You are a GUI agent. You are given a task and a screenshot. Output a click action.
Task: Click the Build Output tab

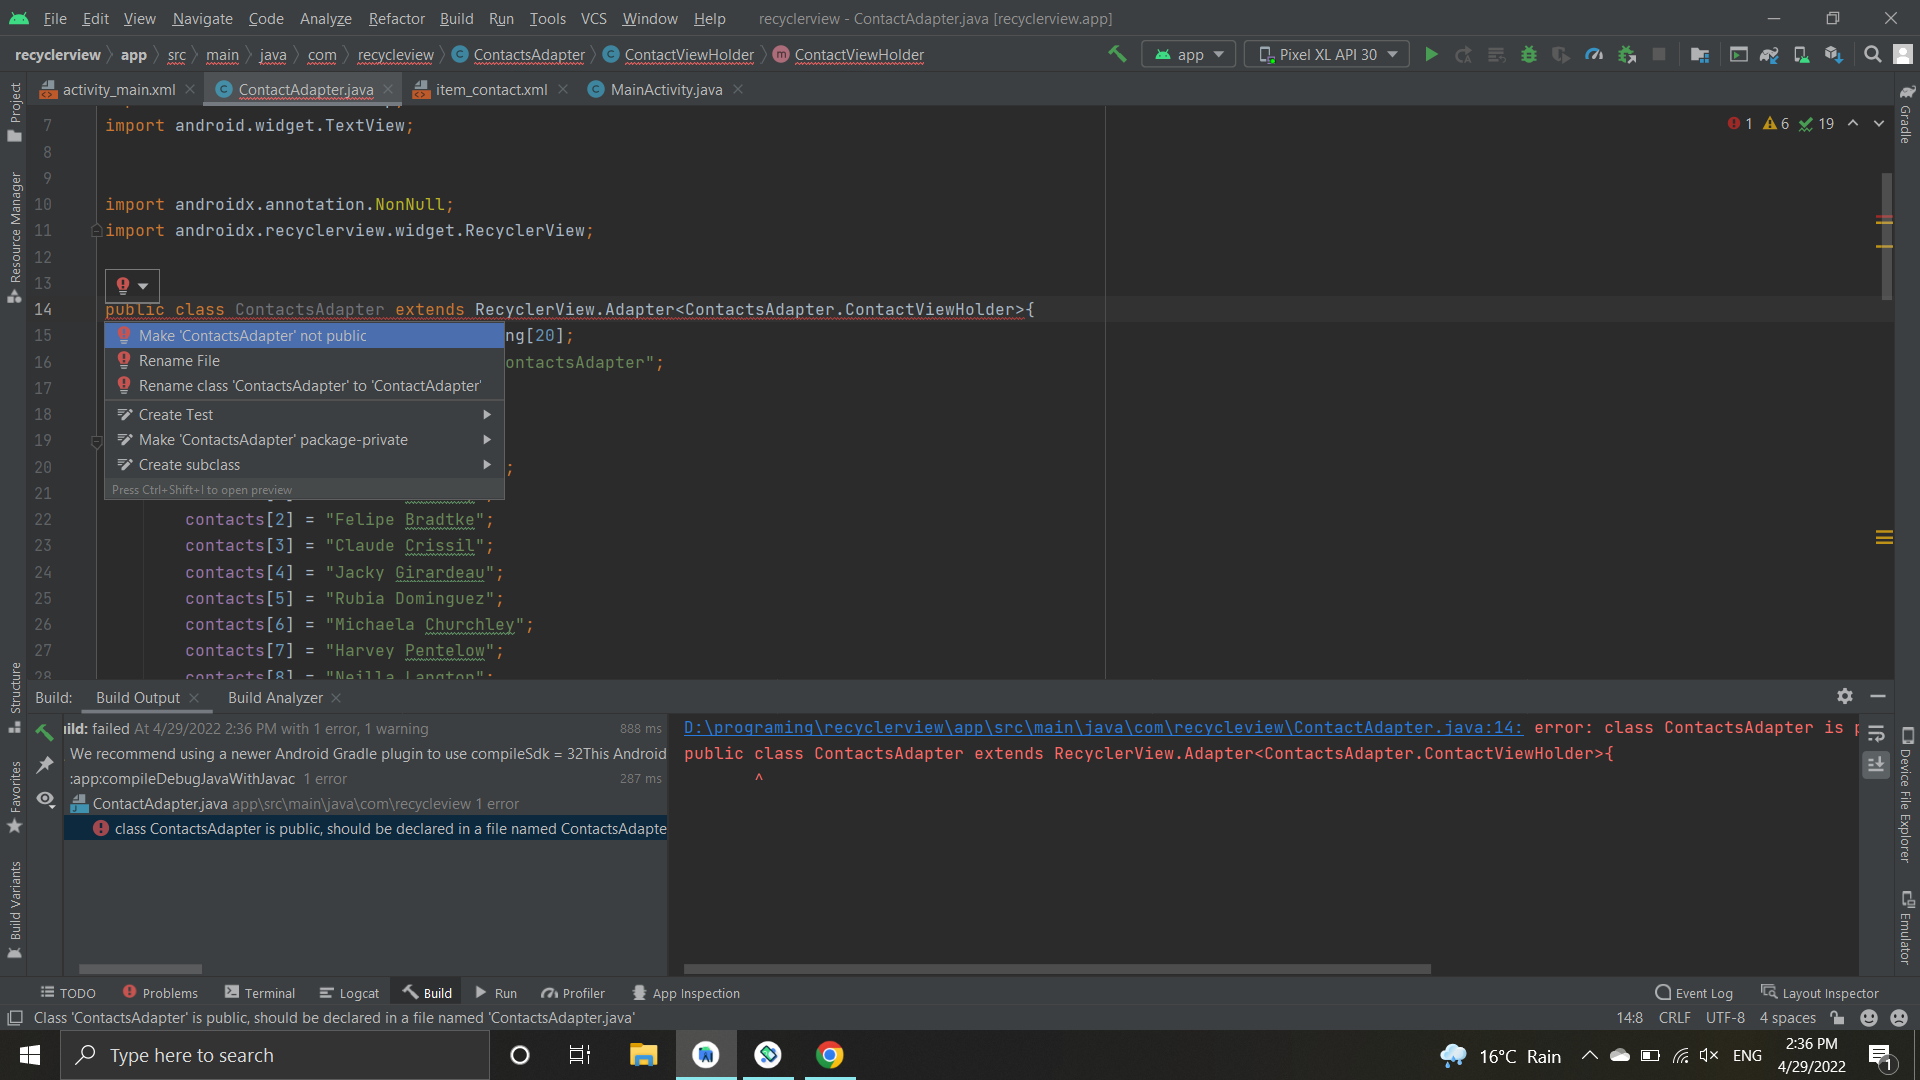(138, 698)
